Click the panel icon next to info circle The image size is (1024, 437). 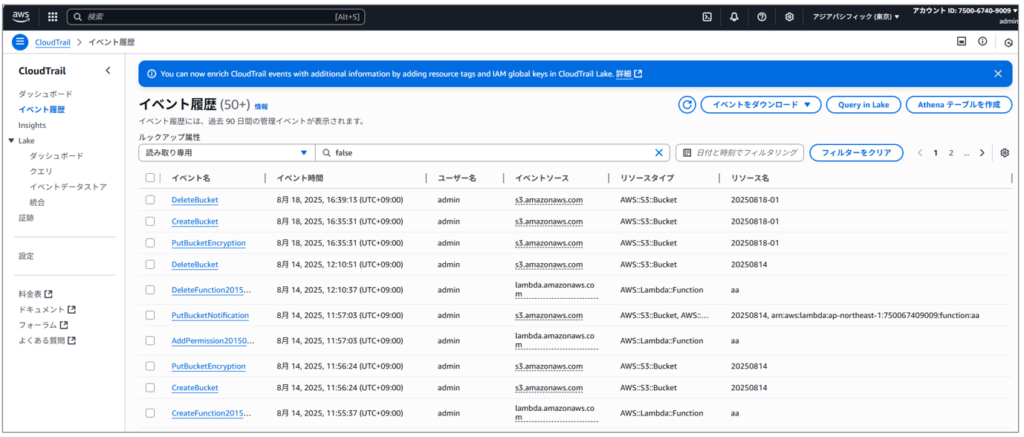[x=961, y=42]
